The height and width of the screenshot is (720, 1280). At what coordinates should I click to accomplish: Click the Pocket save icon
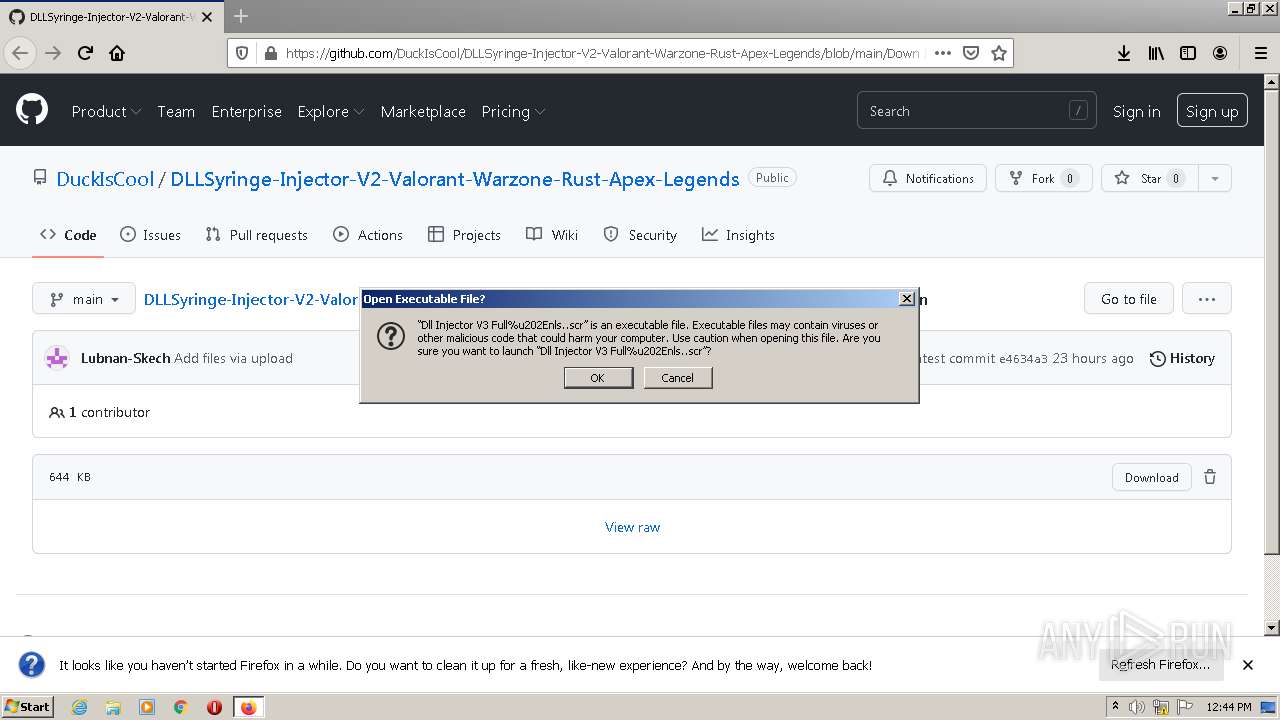click(x=970, y=53)
